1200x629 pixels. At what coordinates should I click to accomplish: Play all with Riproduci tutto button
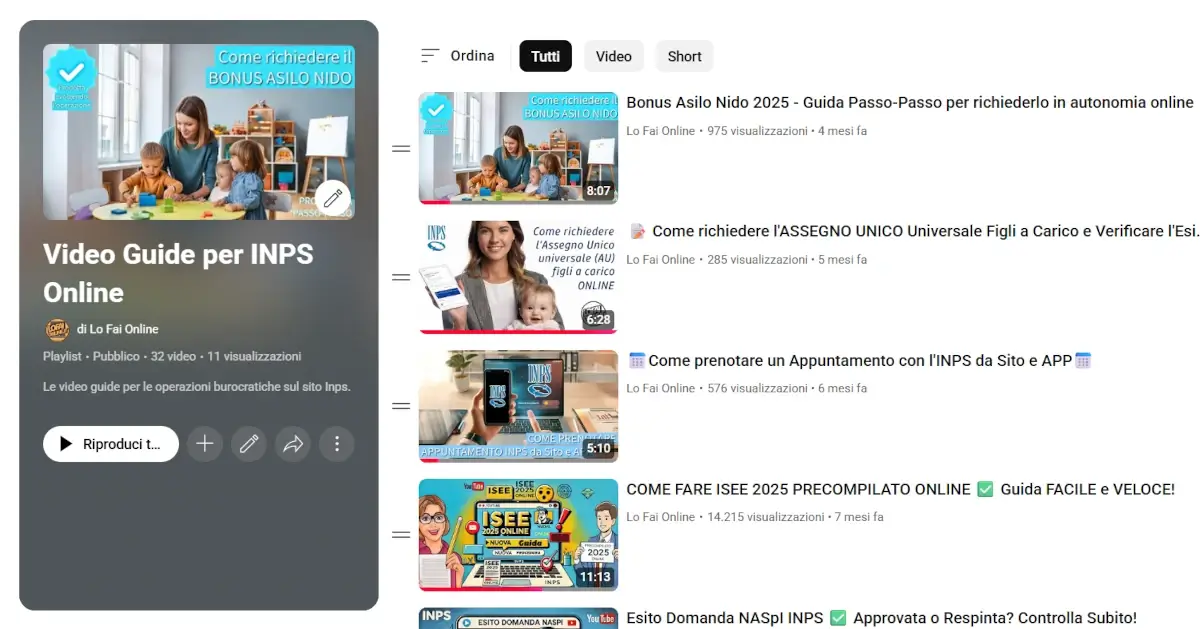[x=111, y=444]
